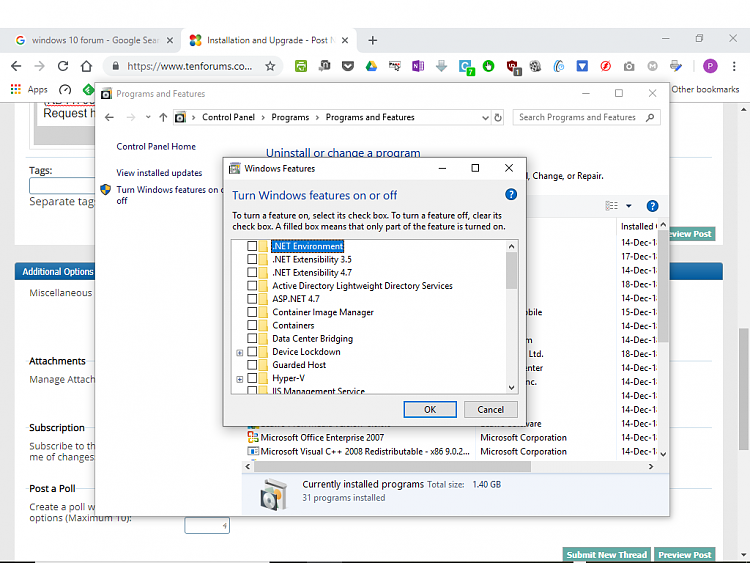Click the help icon in Windows Features dialog
This screenshot has height=563, width=750.
pos(511,194)
